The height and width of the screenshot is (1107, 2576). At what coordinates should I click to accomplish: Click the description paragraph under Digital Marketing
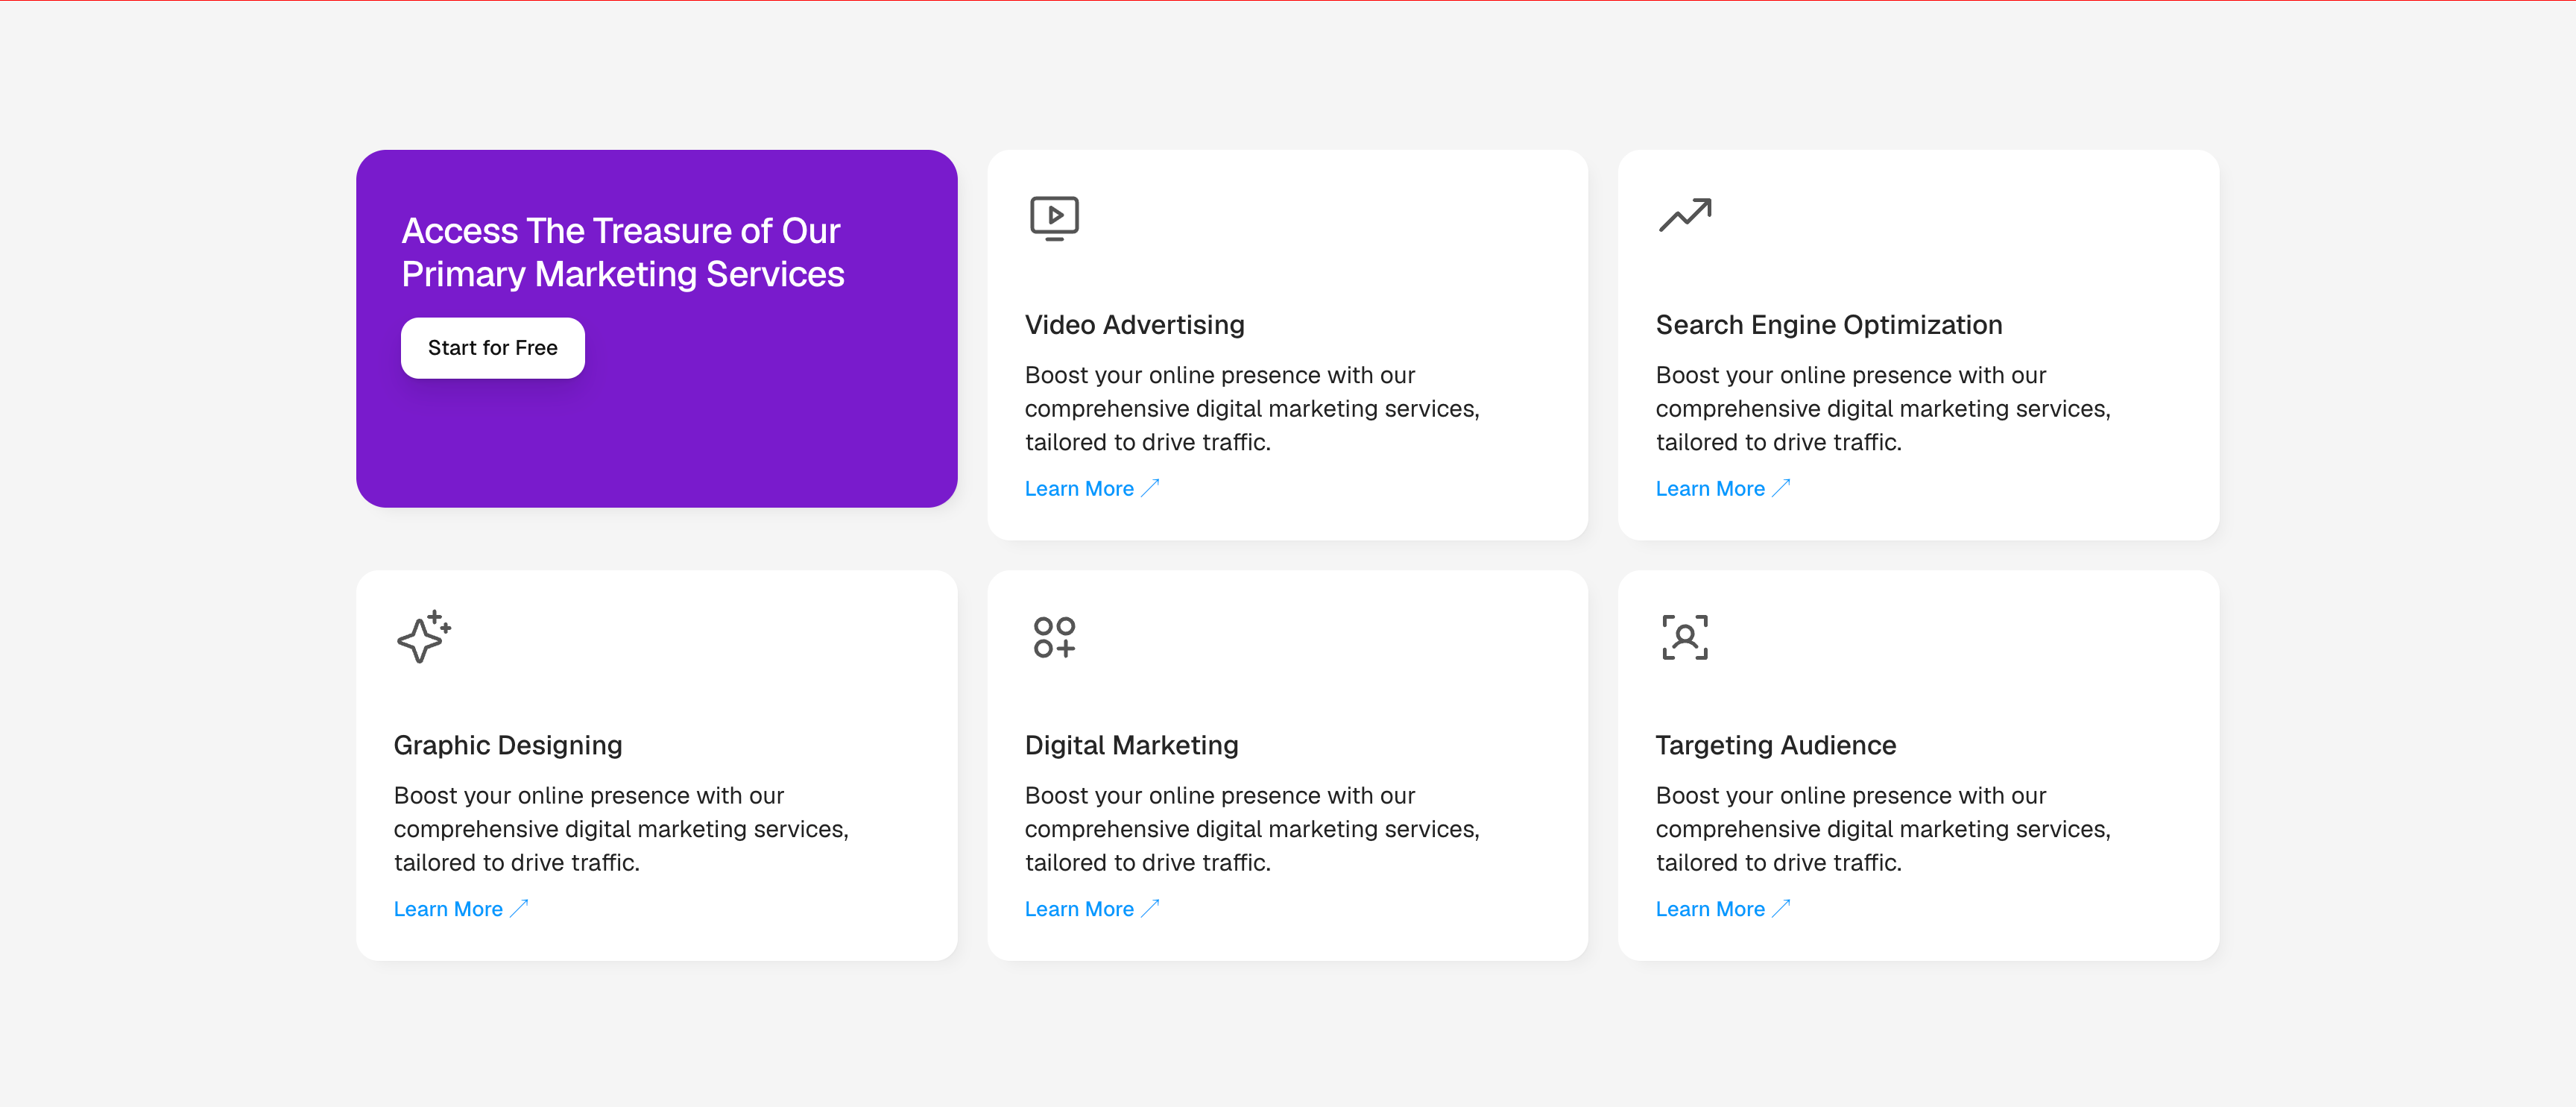pos(1252,829)
